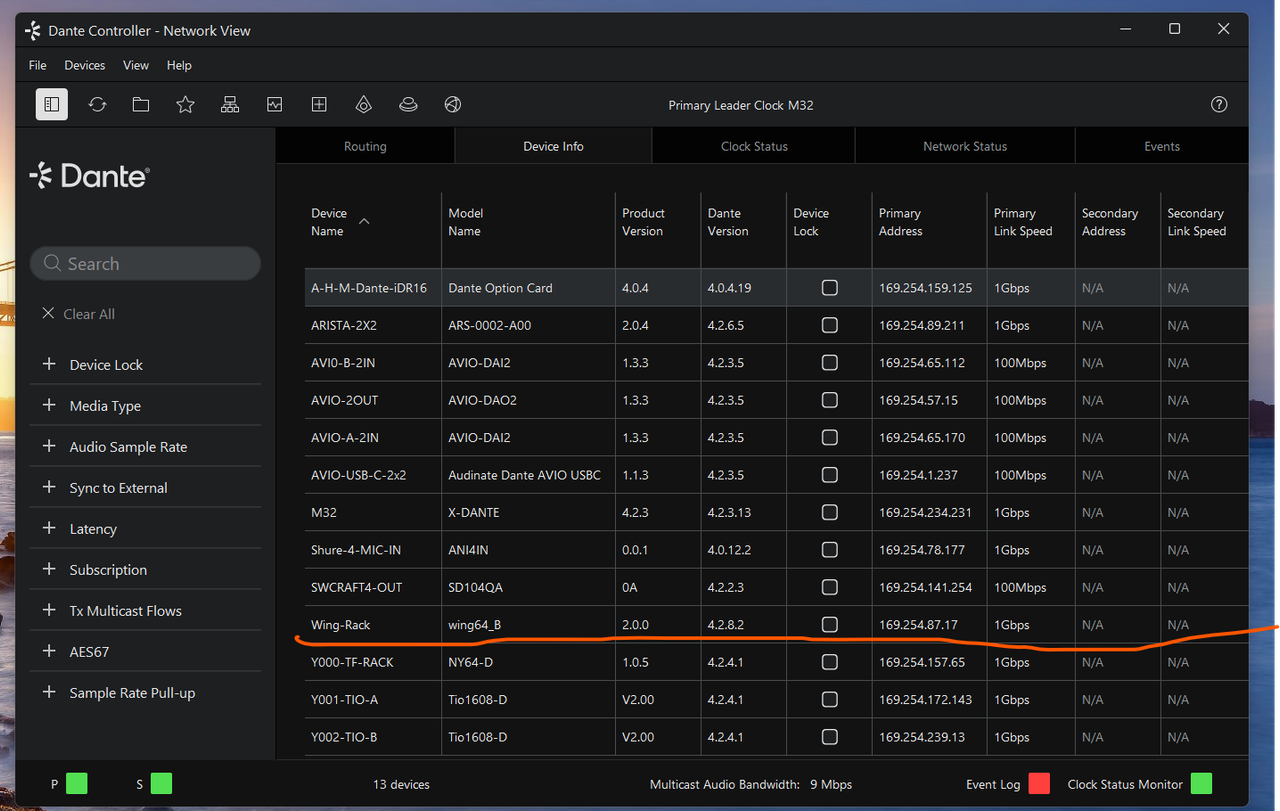Click the star icon in the toolbar
Viewport: 1280px width, 811px height.
point(185,104)
